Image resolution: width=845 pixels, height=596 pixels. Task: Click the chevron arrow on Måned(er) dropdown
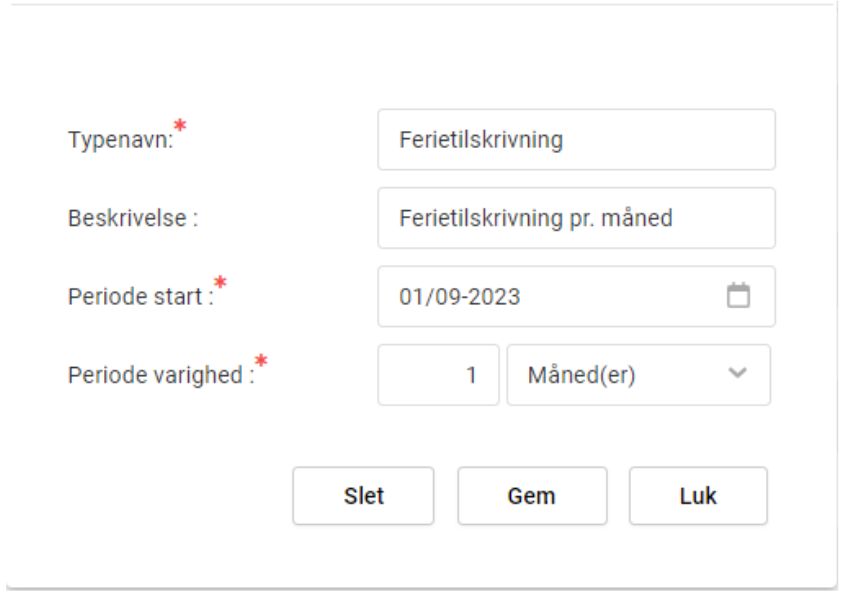click(738, 374)
